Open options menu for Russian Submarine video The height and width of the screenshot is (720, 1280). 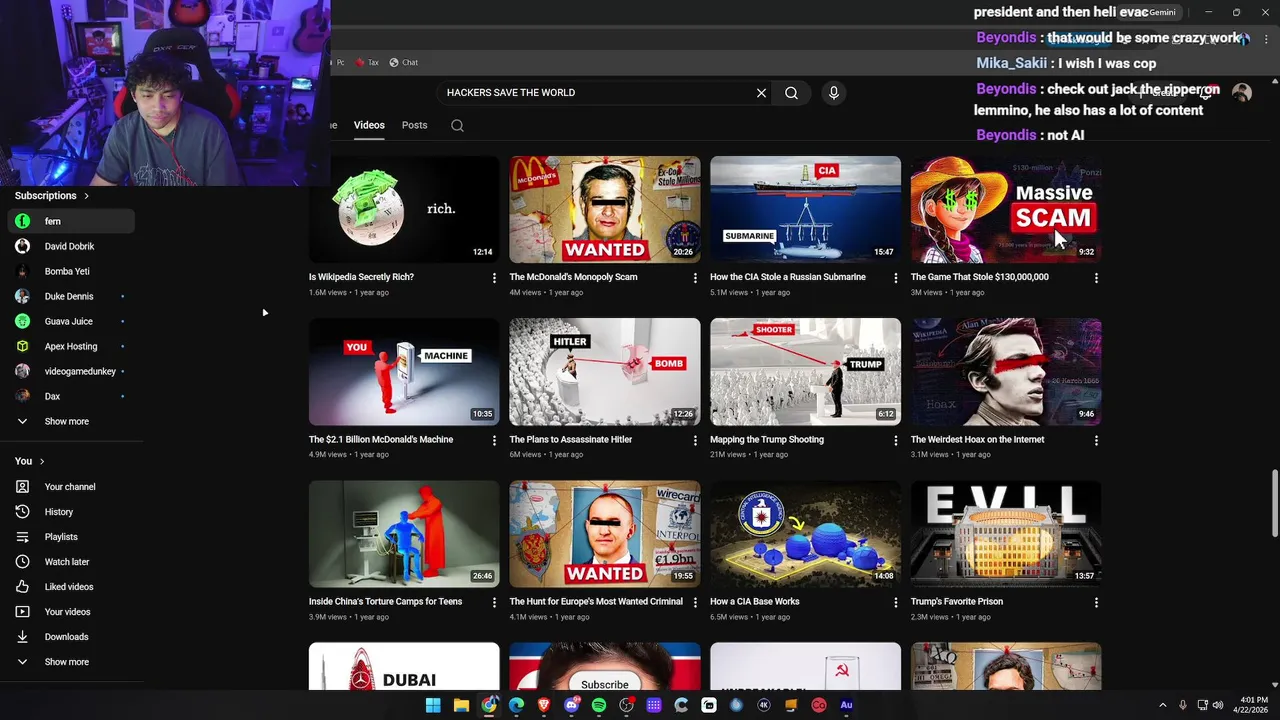[x=896, y=278]
